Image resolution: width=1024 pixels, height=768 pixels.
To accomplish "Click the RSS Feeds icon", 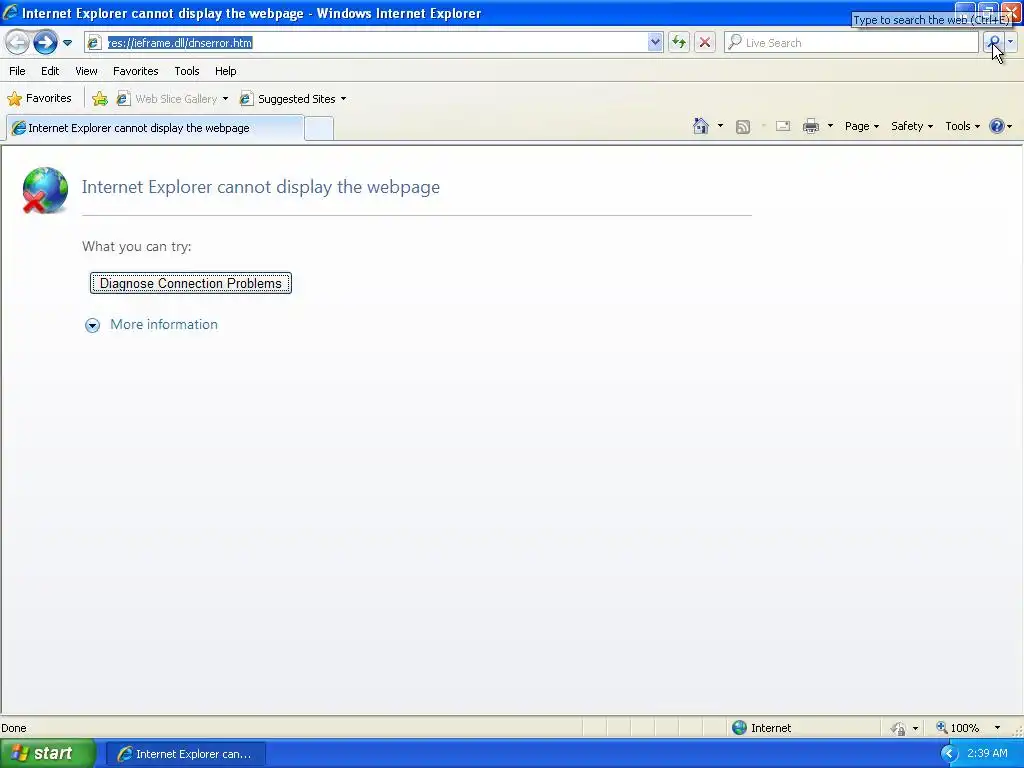I will [743, 127].
